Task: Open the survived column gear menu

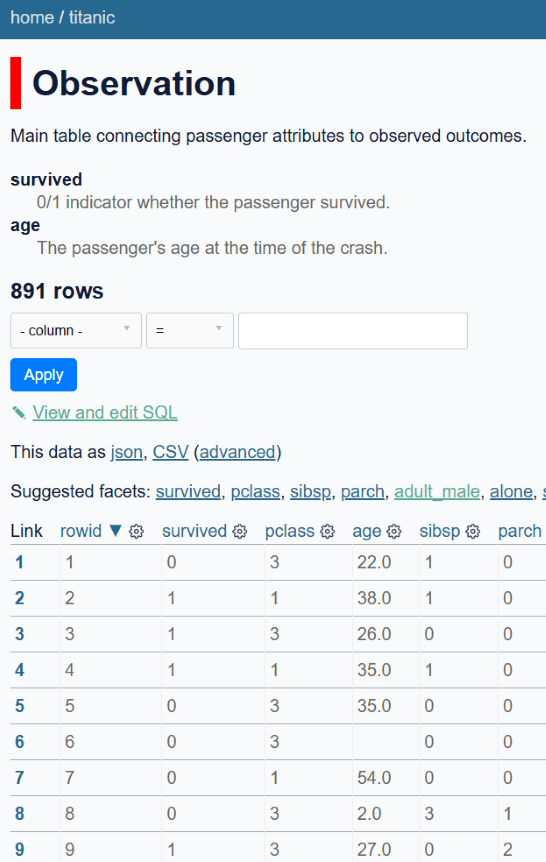Action: [x=240, y=531]
